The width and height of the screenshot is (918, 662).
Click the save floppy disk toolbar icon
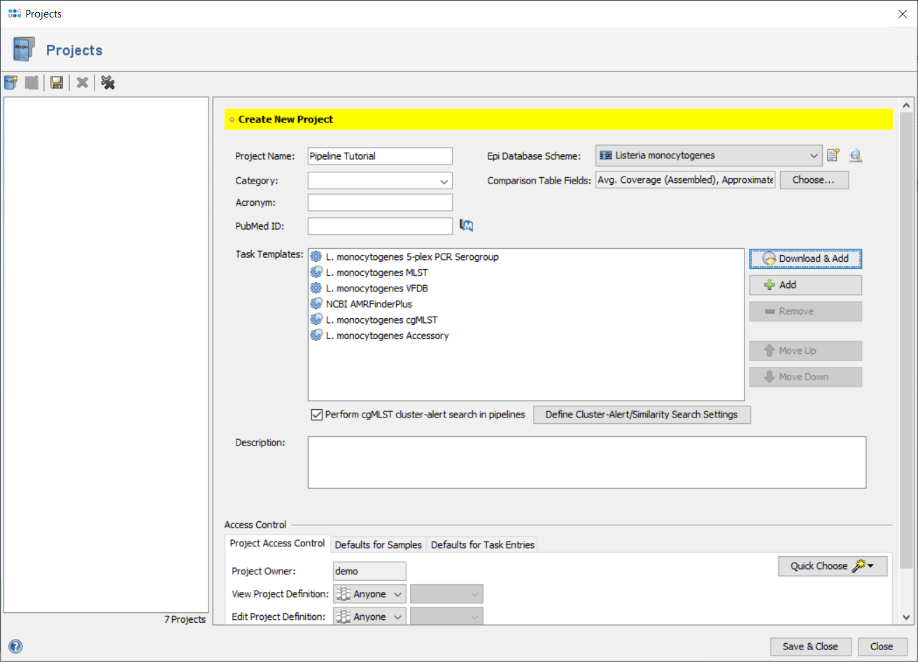coord(57,83)
